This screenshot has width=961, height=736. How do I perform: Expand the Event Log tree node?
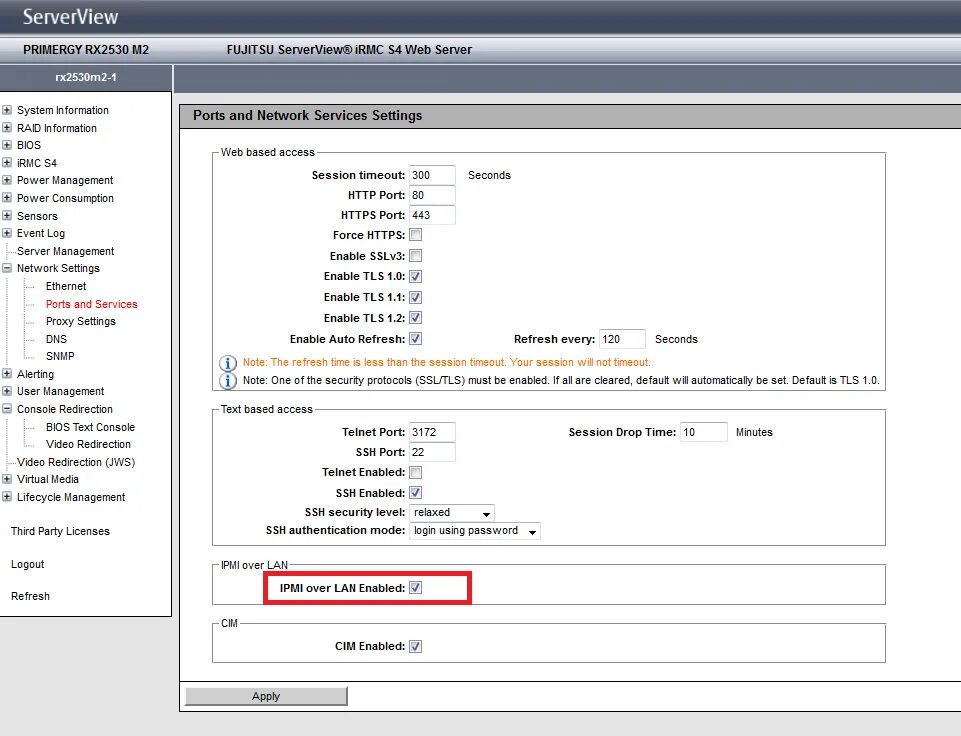[7, 233]
